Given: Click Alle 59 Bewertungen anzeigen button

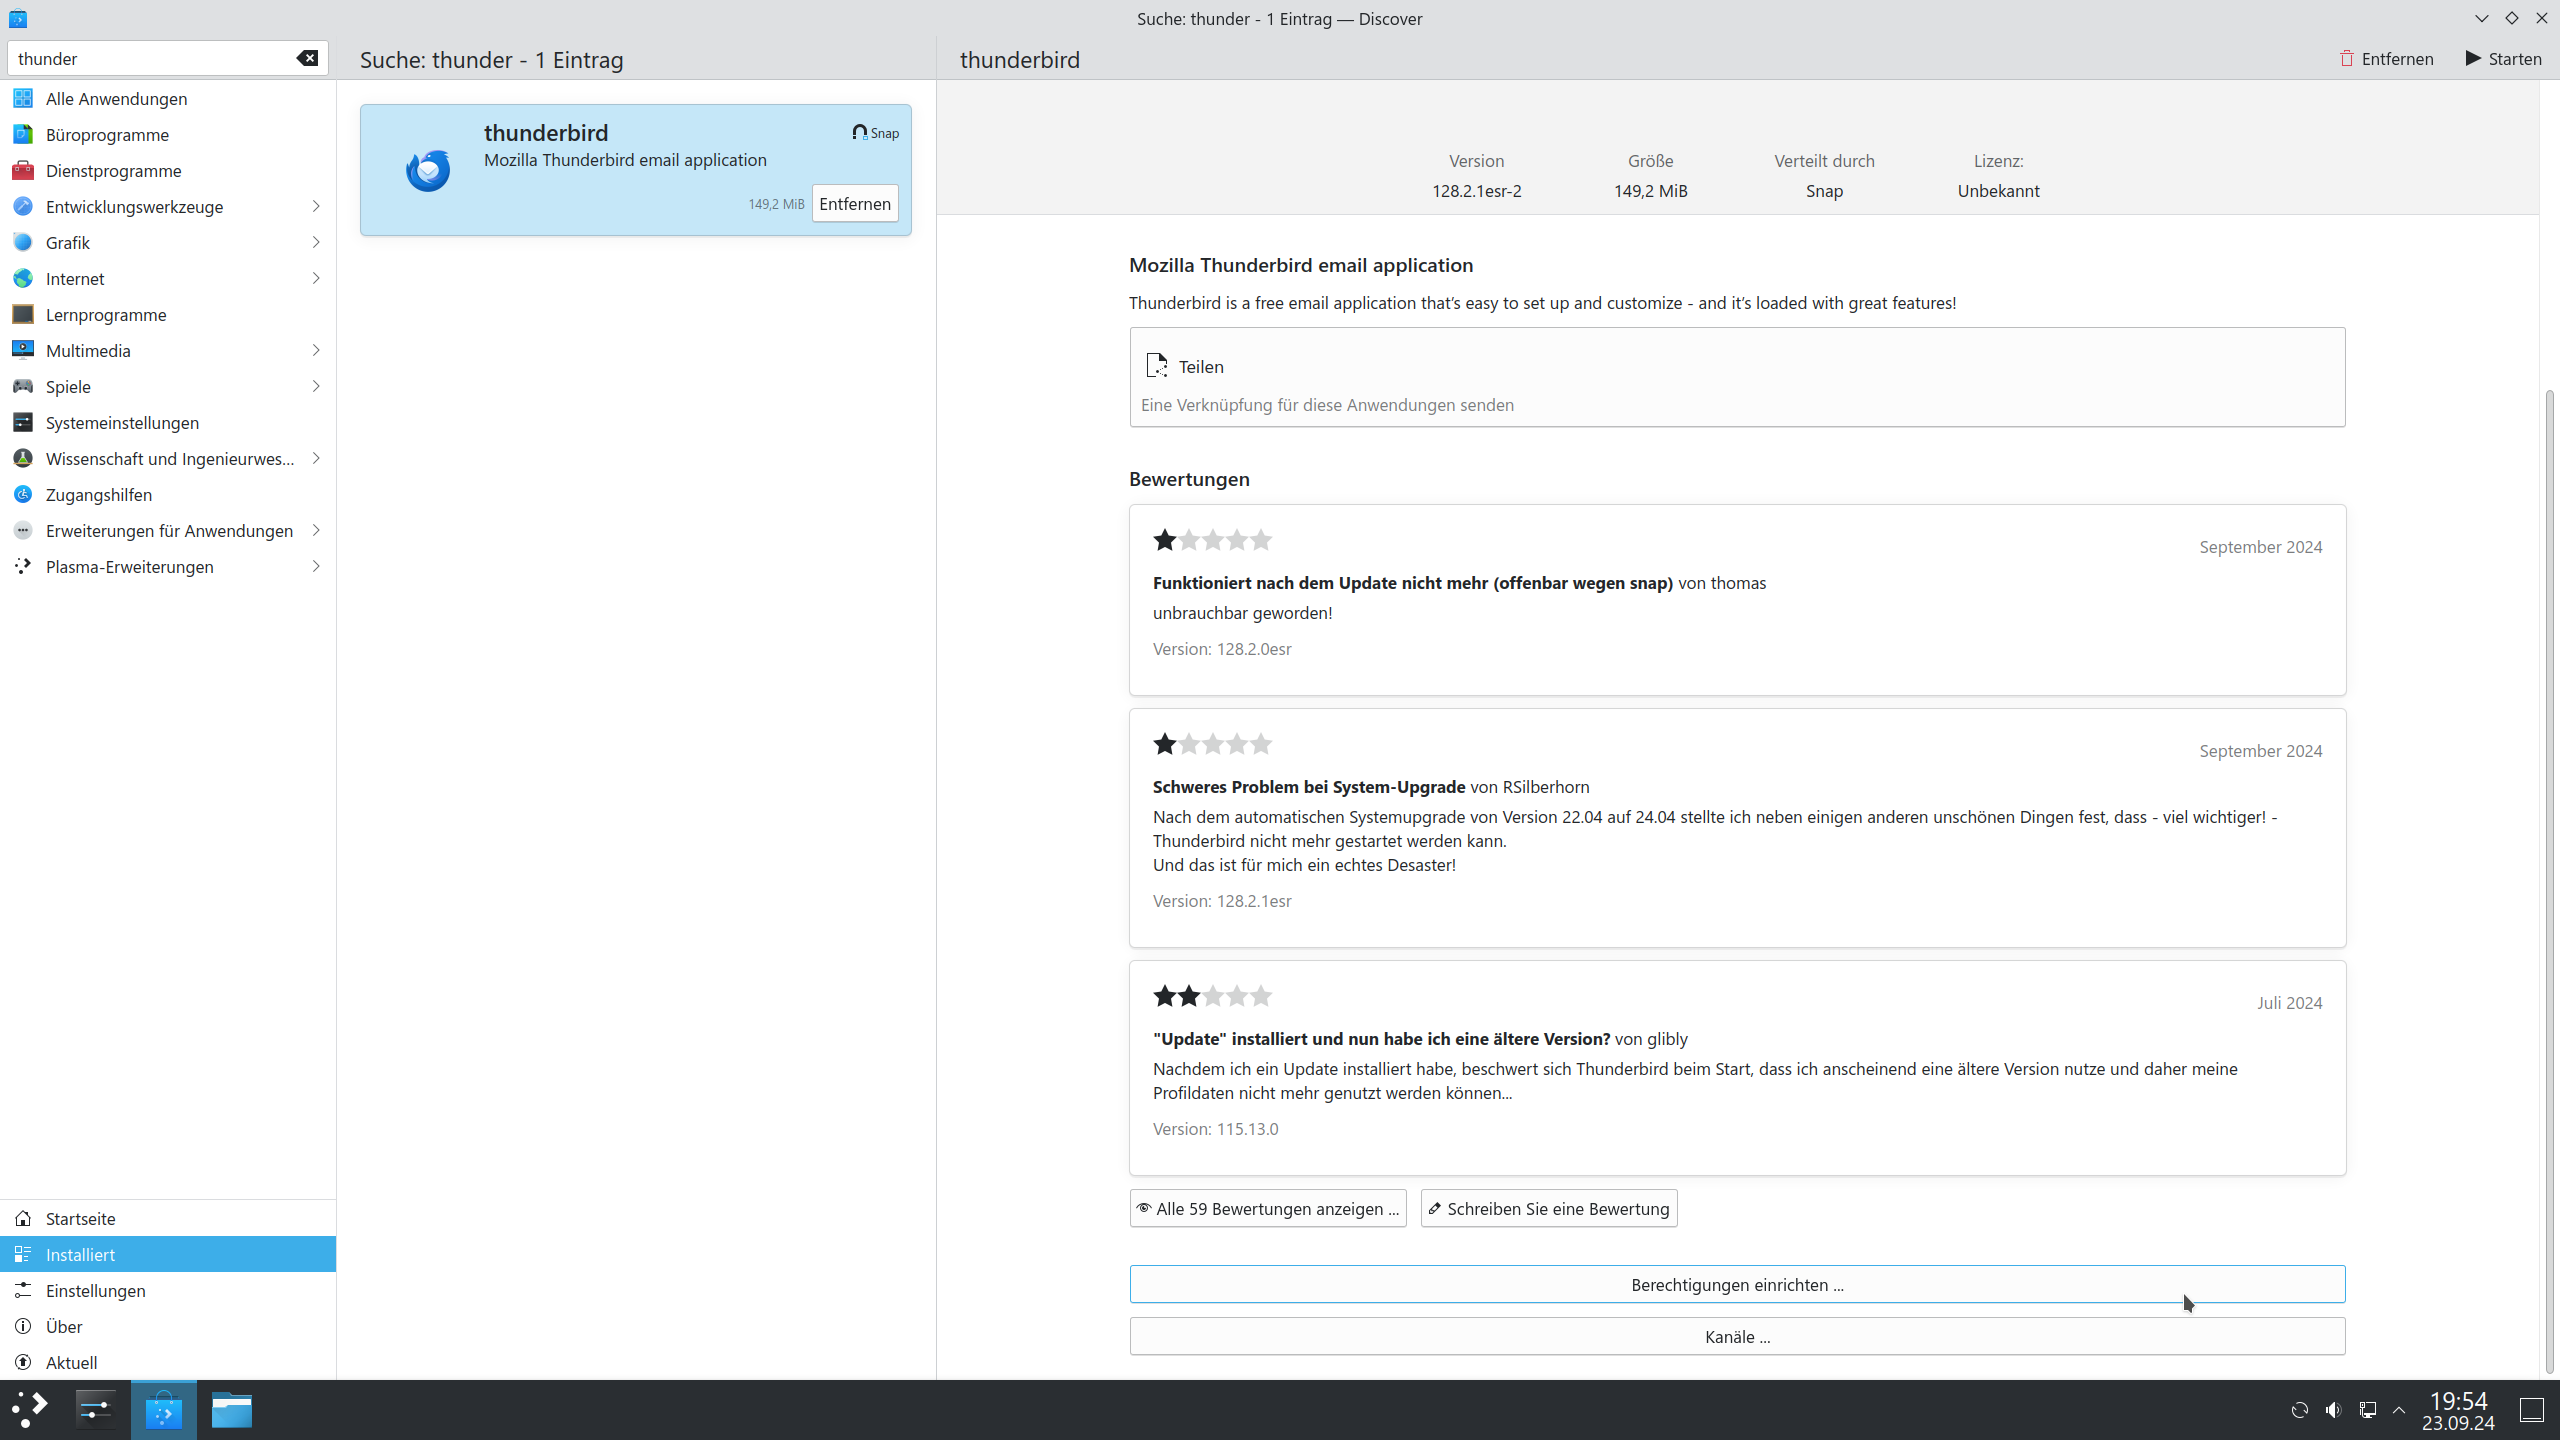Looking at the screenshot, I should [1267, 1209].
